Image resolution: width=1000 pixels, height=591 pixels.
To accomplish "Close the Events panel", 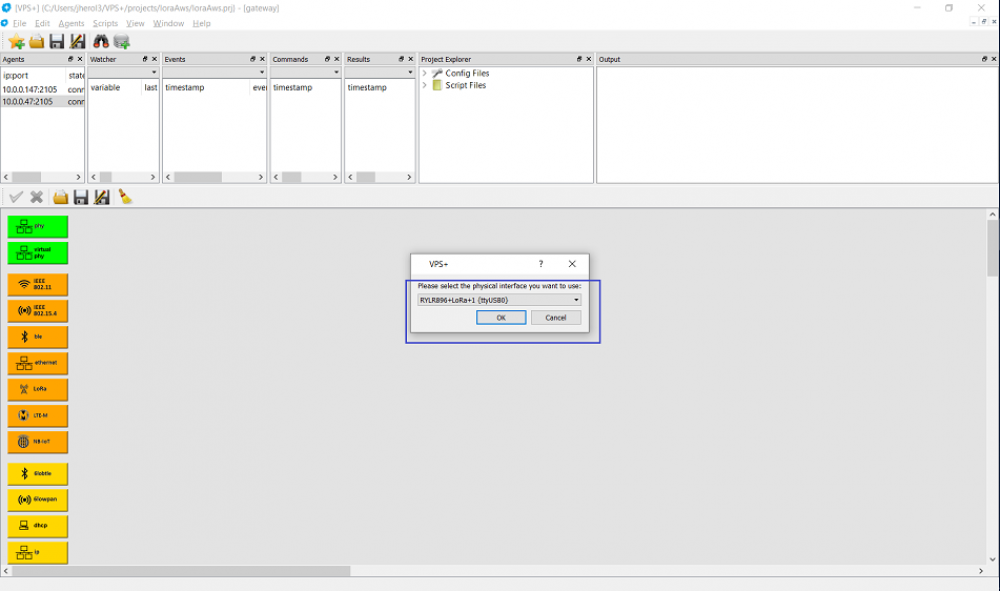I will [262, 59].
